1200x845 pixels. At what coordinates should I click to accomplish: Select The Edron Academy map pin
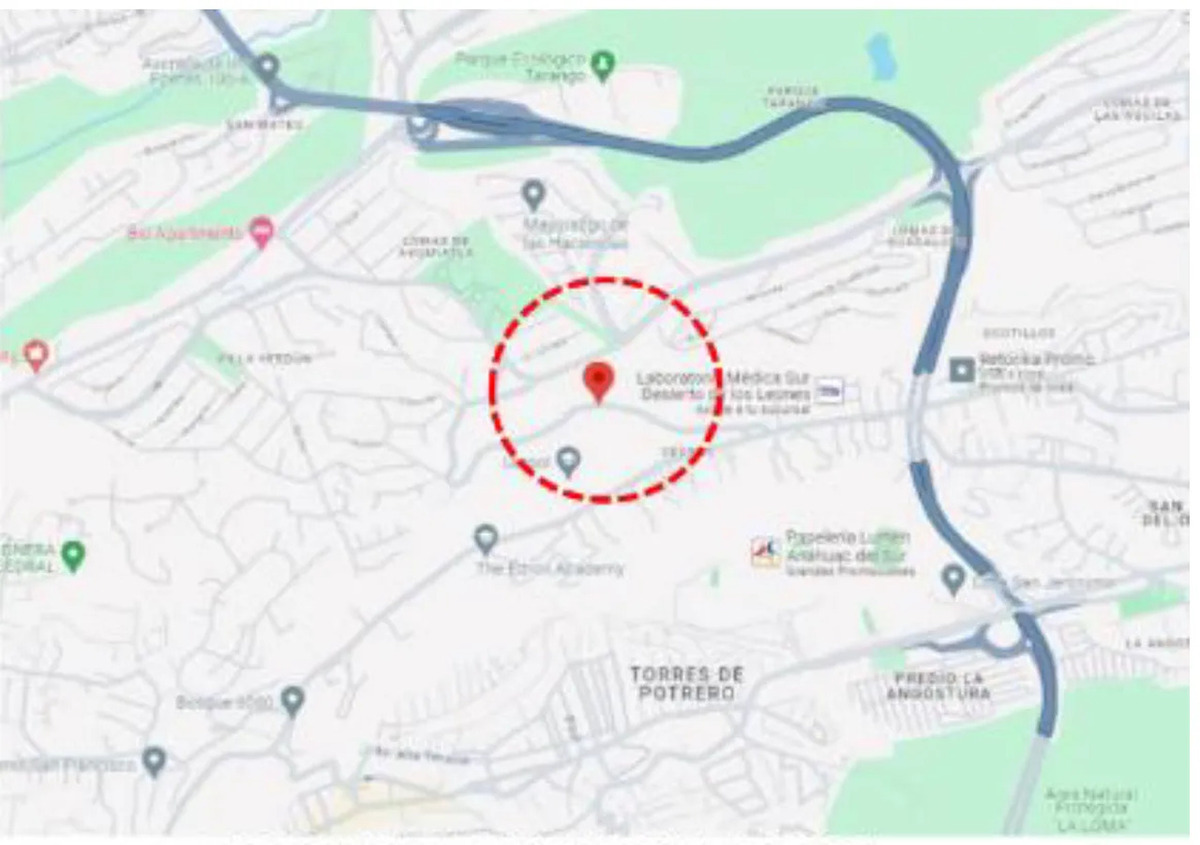pos(486,540)
